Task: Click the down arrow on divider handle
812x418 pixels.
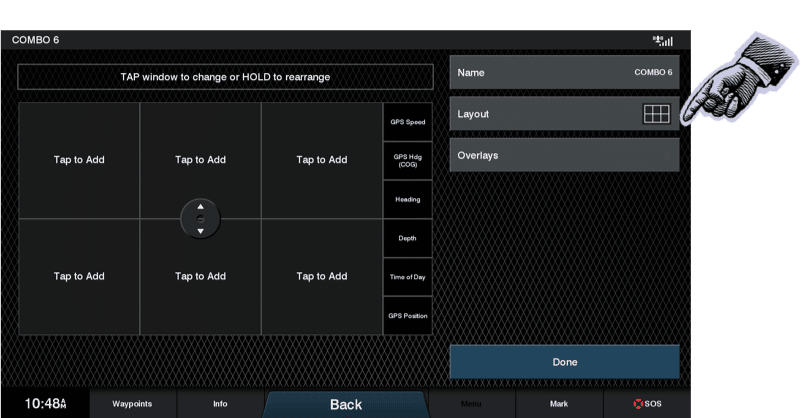Action: pos(200,231)
